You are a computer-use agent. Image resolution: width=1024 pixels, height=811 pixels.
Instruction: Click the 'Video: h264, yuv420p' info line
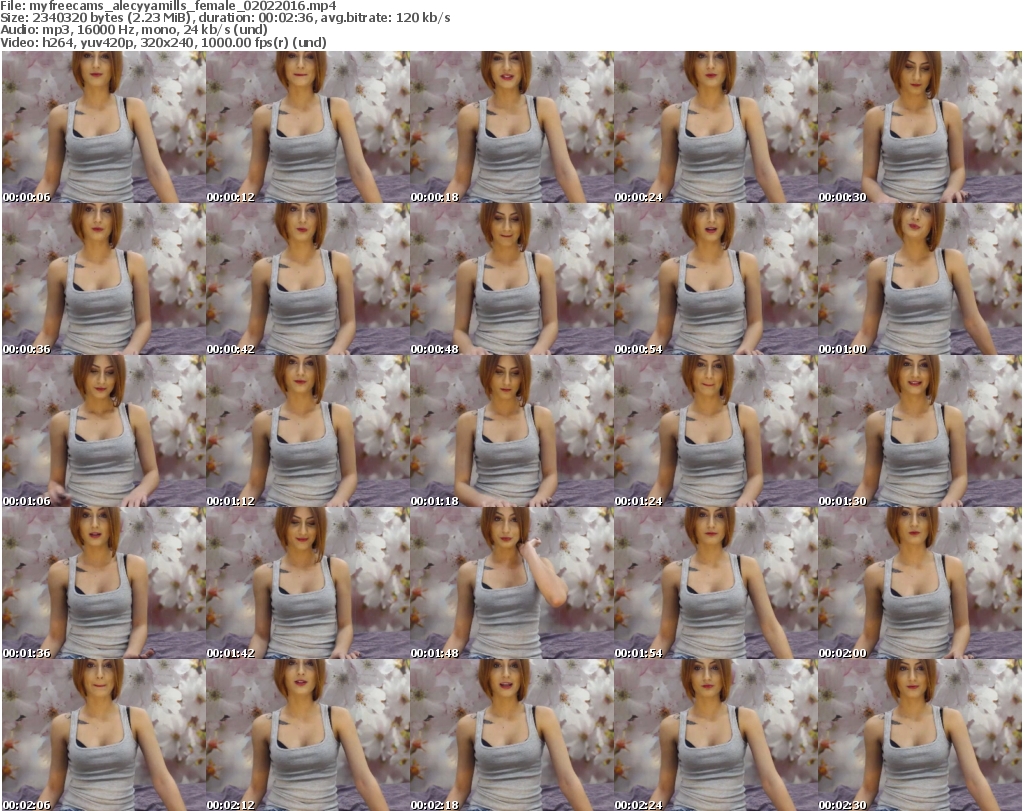coord(163,42)
